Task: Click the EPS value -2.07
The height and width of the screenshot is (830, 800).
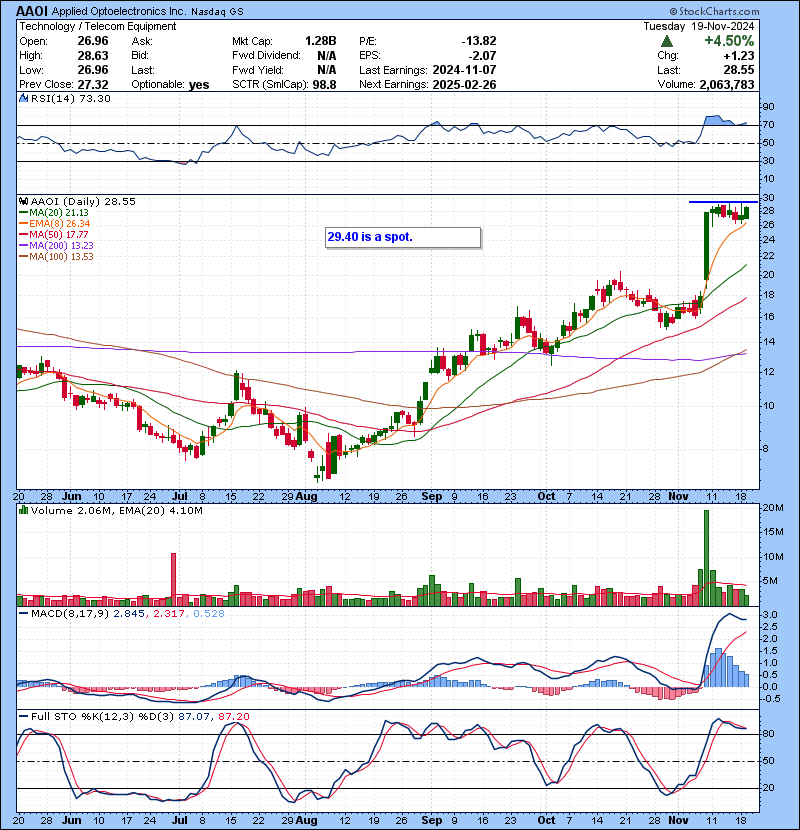Action: coord(482,56)
